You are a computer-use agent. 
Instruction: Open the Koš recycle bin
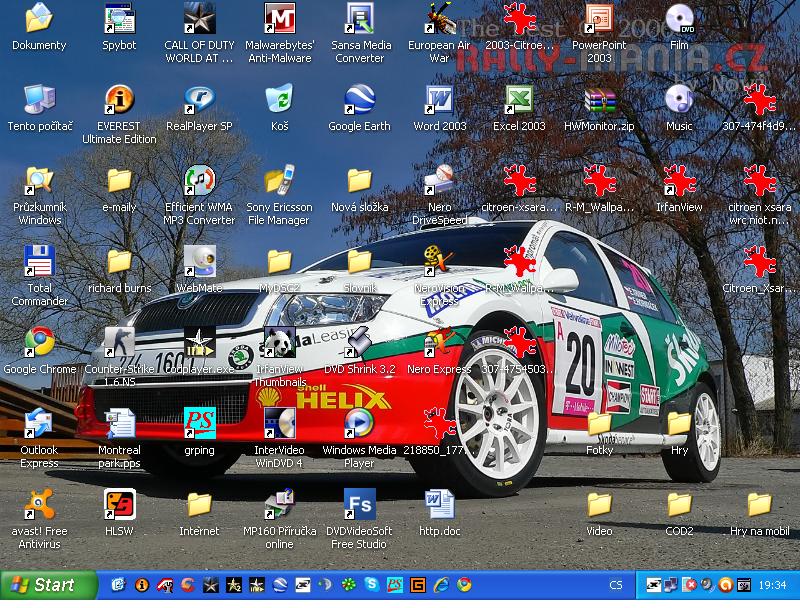pos(279,100)
